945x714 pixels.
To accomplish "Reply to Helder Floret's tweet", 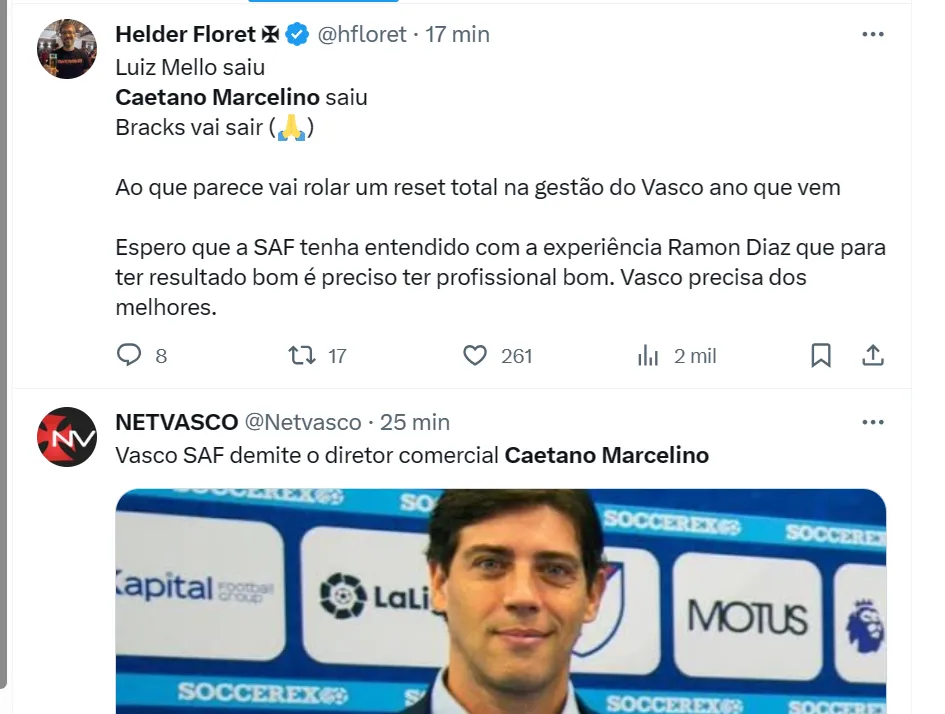I will click(129, 356).
